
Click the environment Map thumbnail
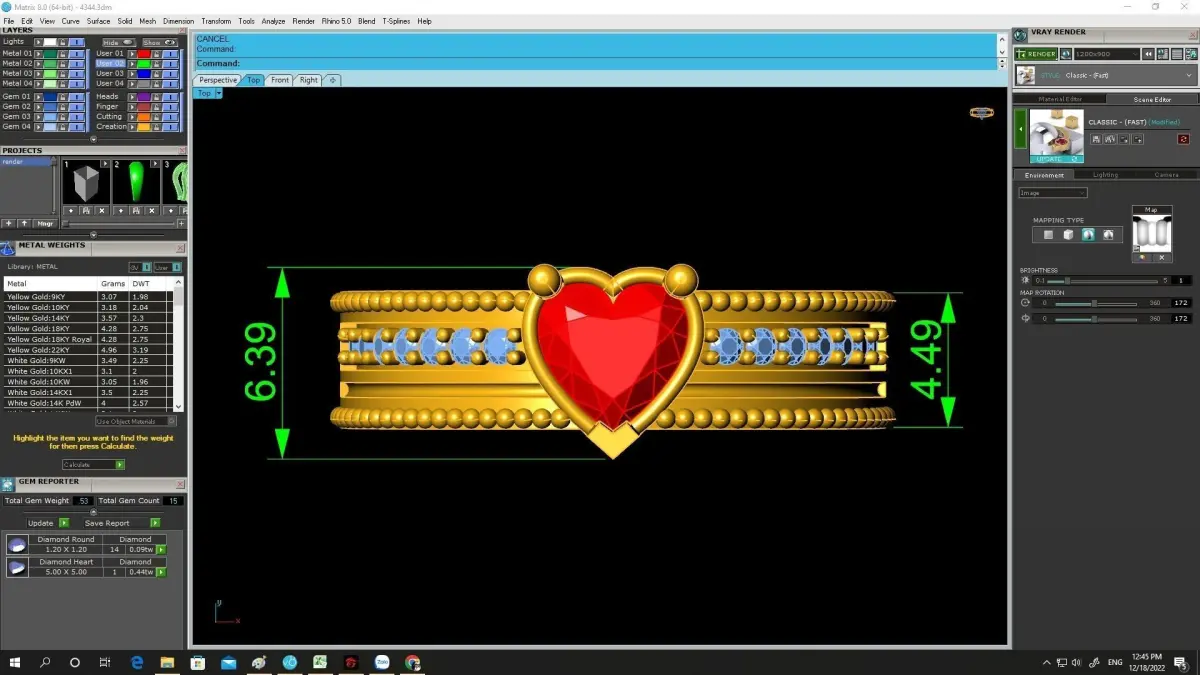(x=1151, y=232)
